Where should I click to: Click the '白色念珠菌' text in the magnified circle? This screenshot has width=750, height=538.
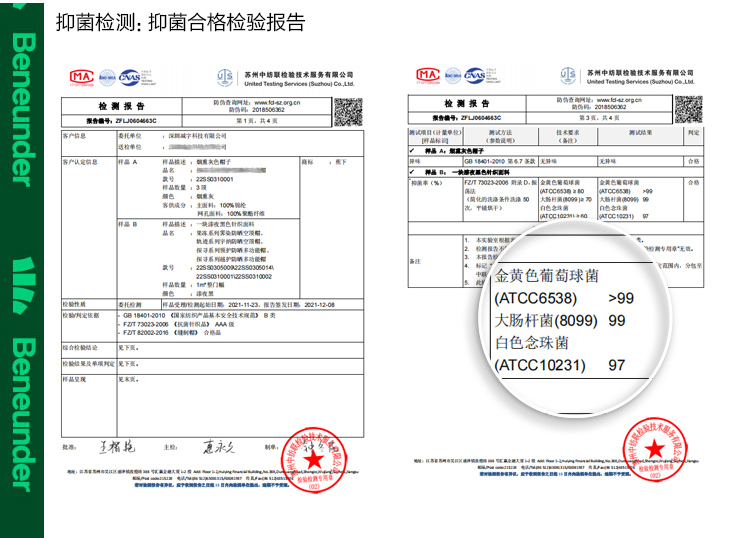pos(532,343)
